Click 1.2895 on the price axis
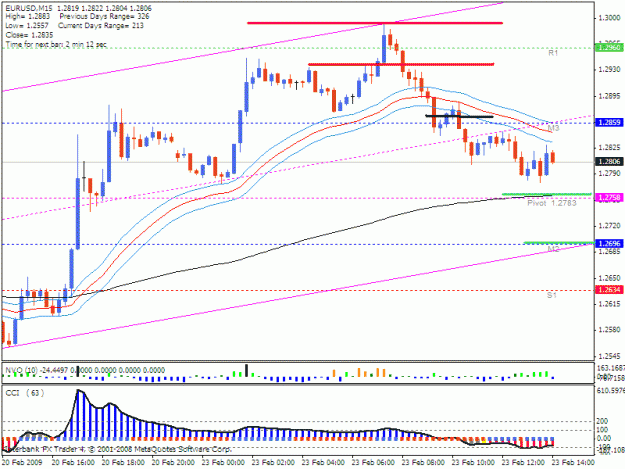The image size is (625, 469). point(609,96)
